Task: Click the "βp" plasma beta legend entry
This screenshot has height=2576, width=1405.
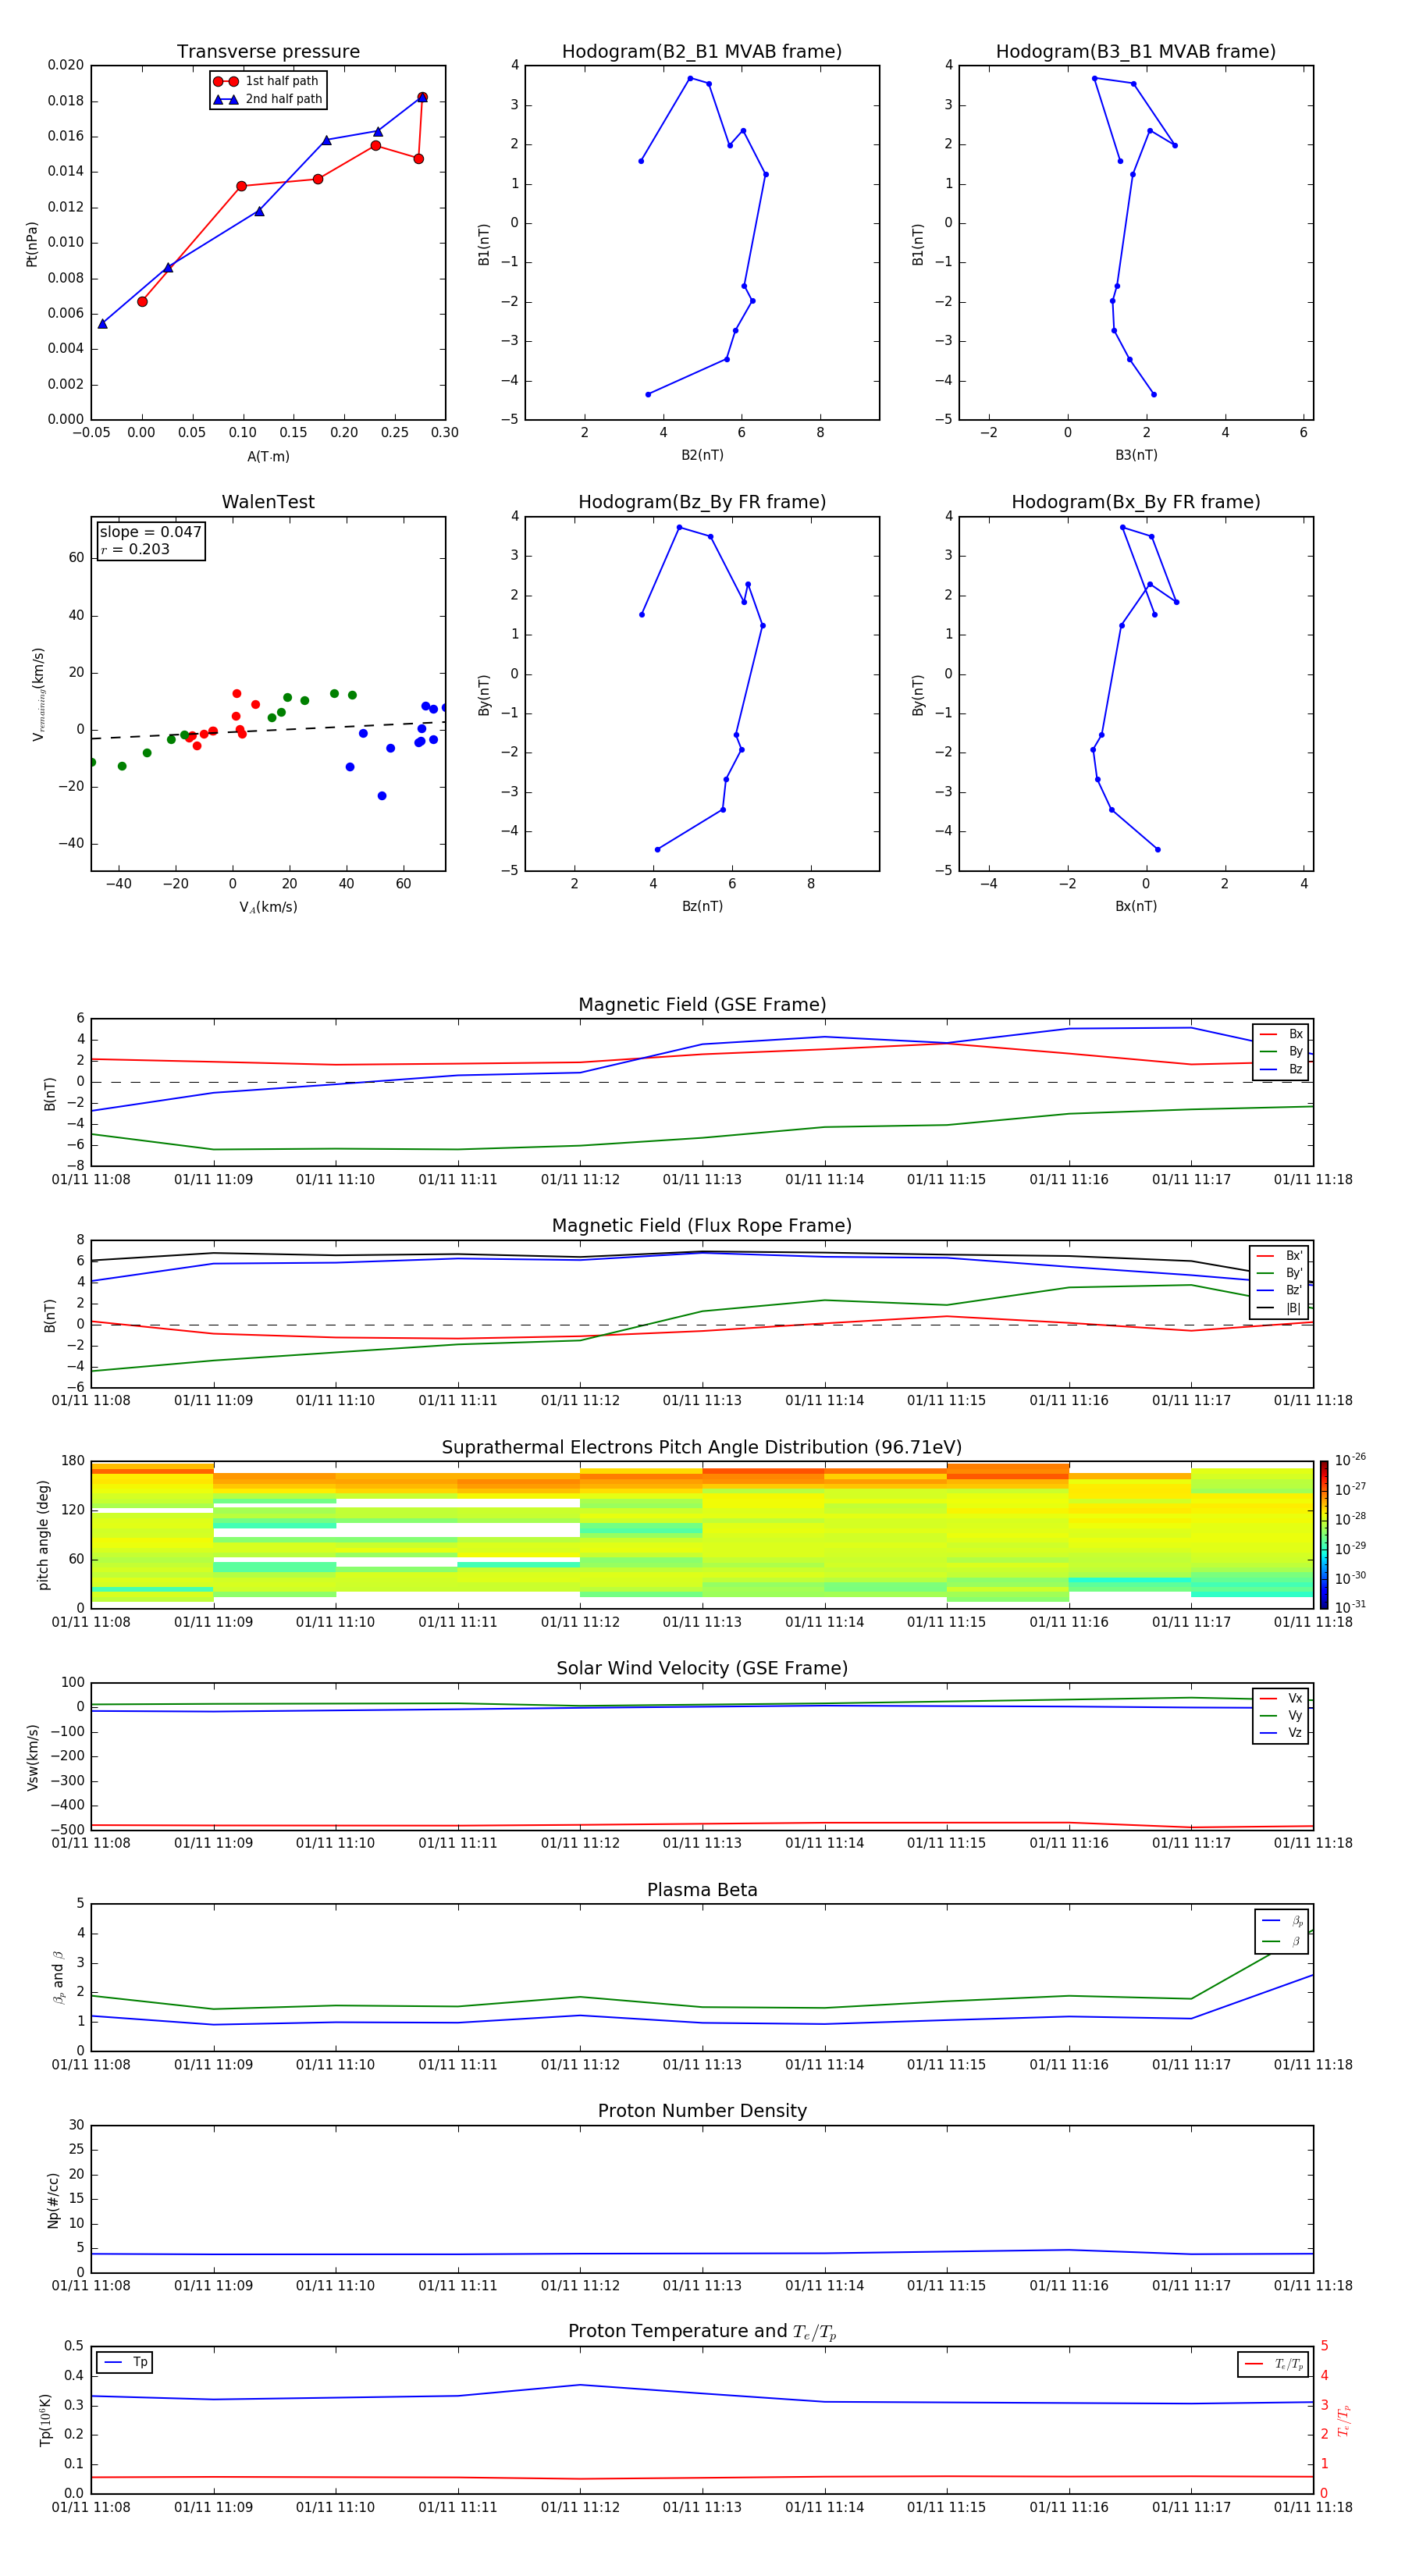Action: point(1282,1921)
